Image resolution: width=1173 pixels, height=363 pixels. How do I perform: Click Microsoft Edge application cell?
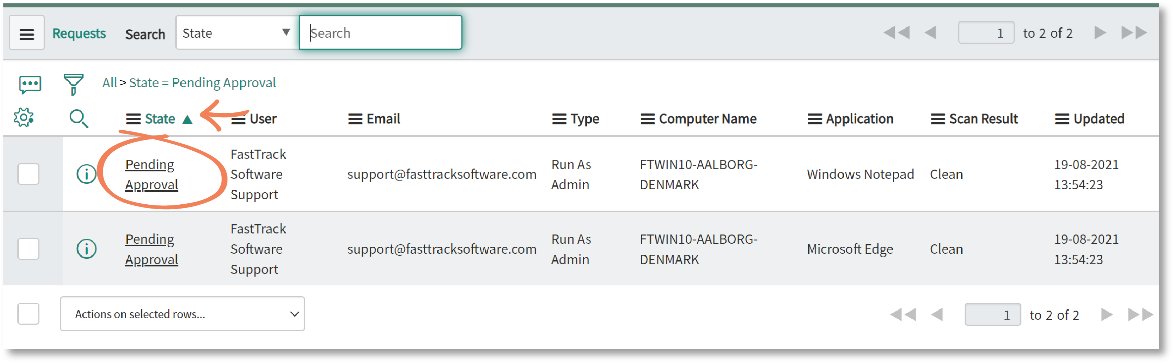(850, 249)
